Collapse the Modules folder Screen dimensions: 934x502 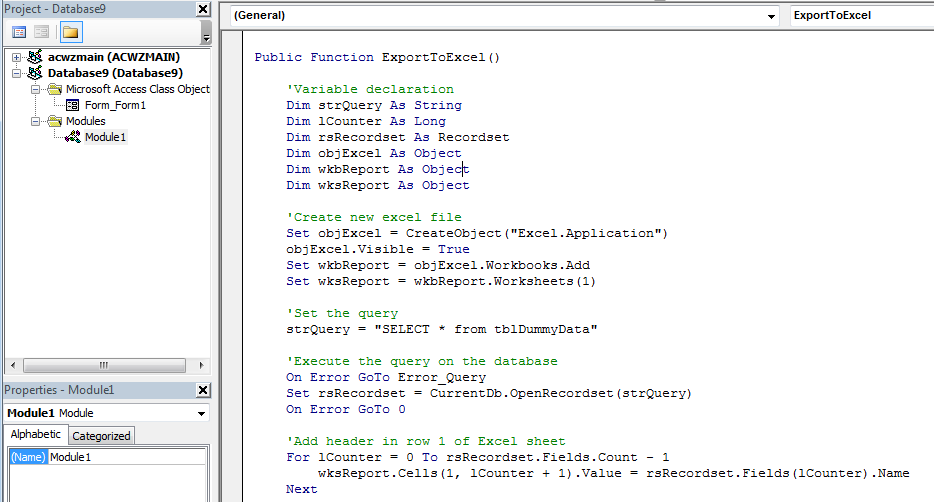point(35,121)
